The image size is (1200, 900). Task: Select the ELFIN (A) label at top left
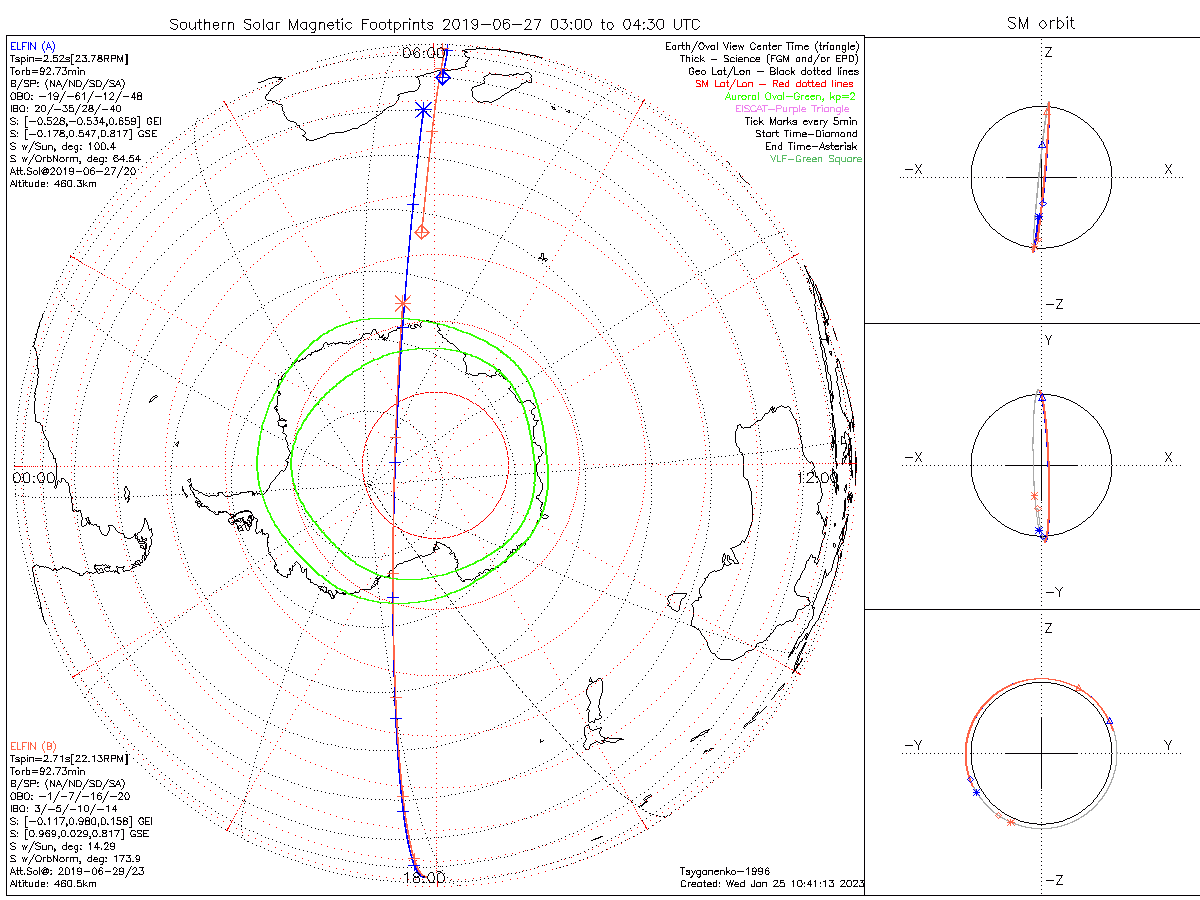coord(33,46)
